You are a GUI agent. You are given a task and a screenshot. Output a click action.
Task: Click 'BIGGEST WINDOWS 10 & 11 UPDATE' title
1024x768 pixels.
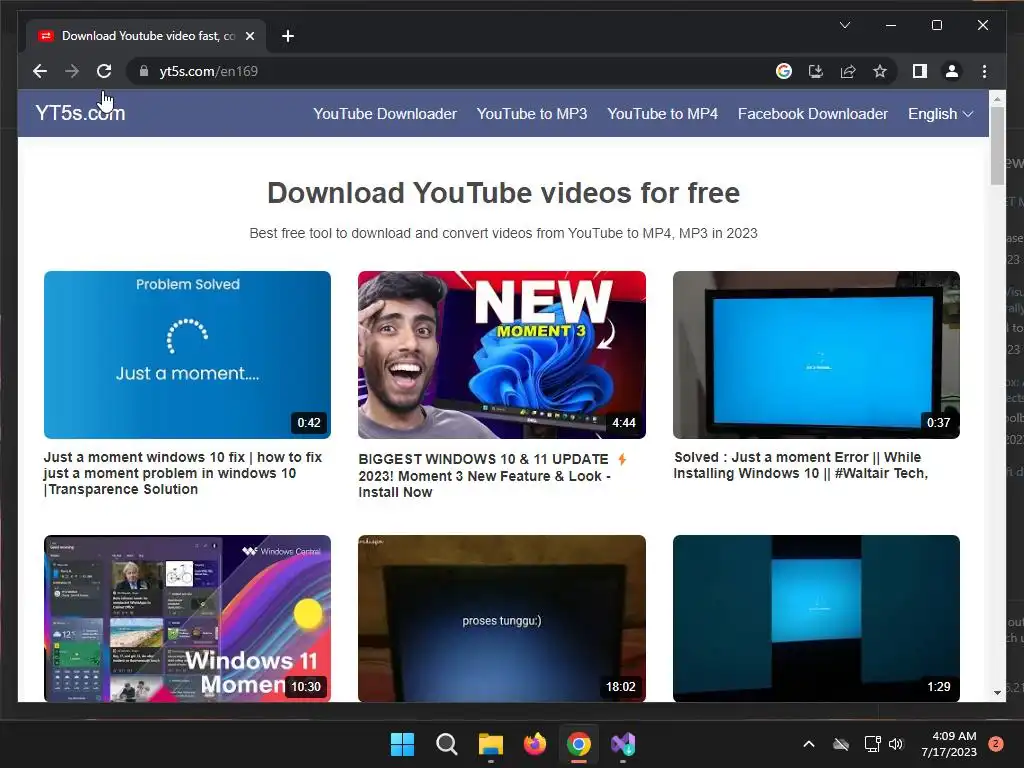[493, 476]
